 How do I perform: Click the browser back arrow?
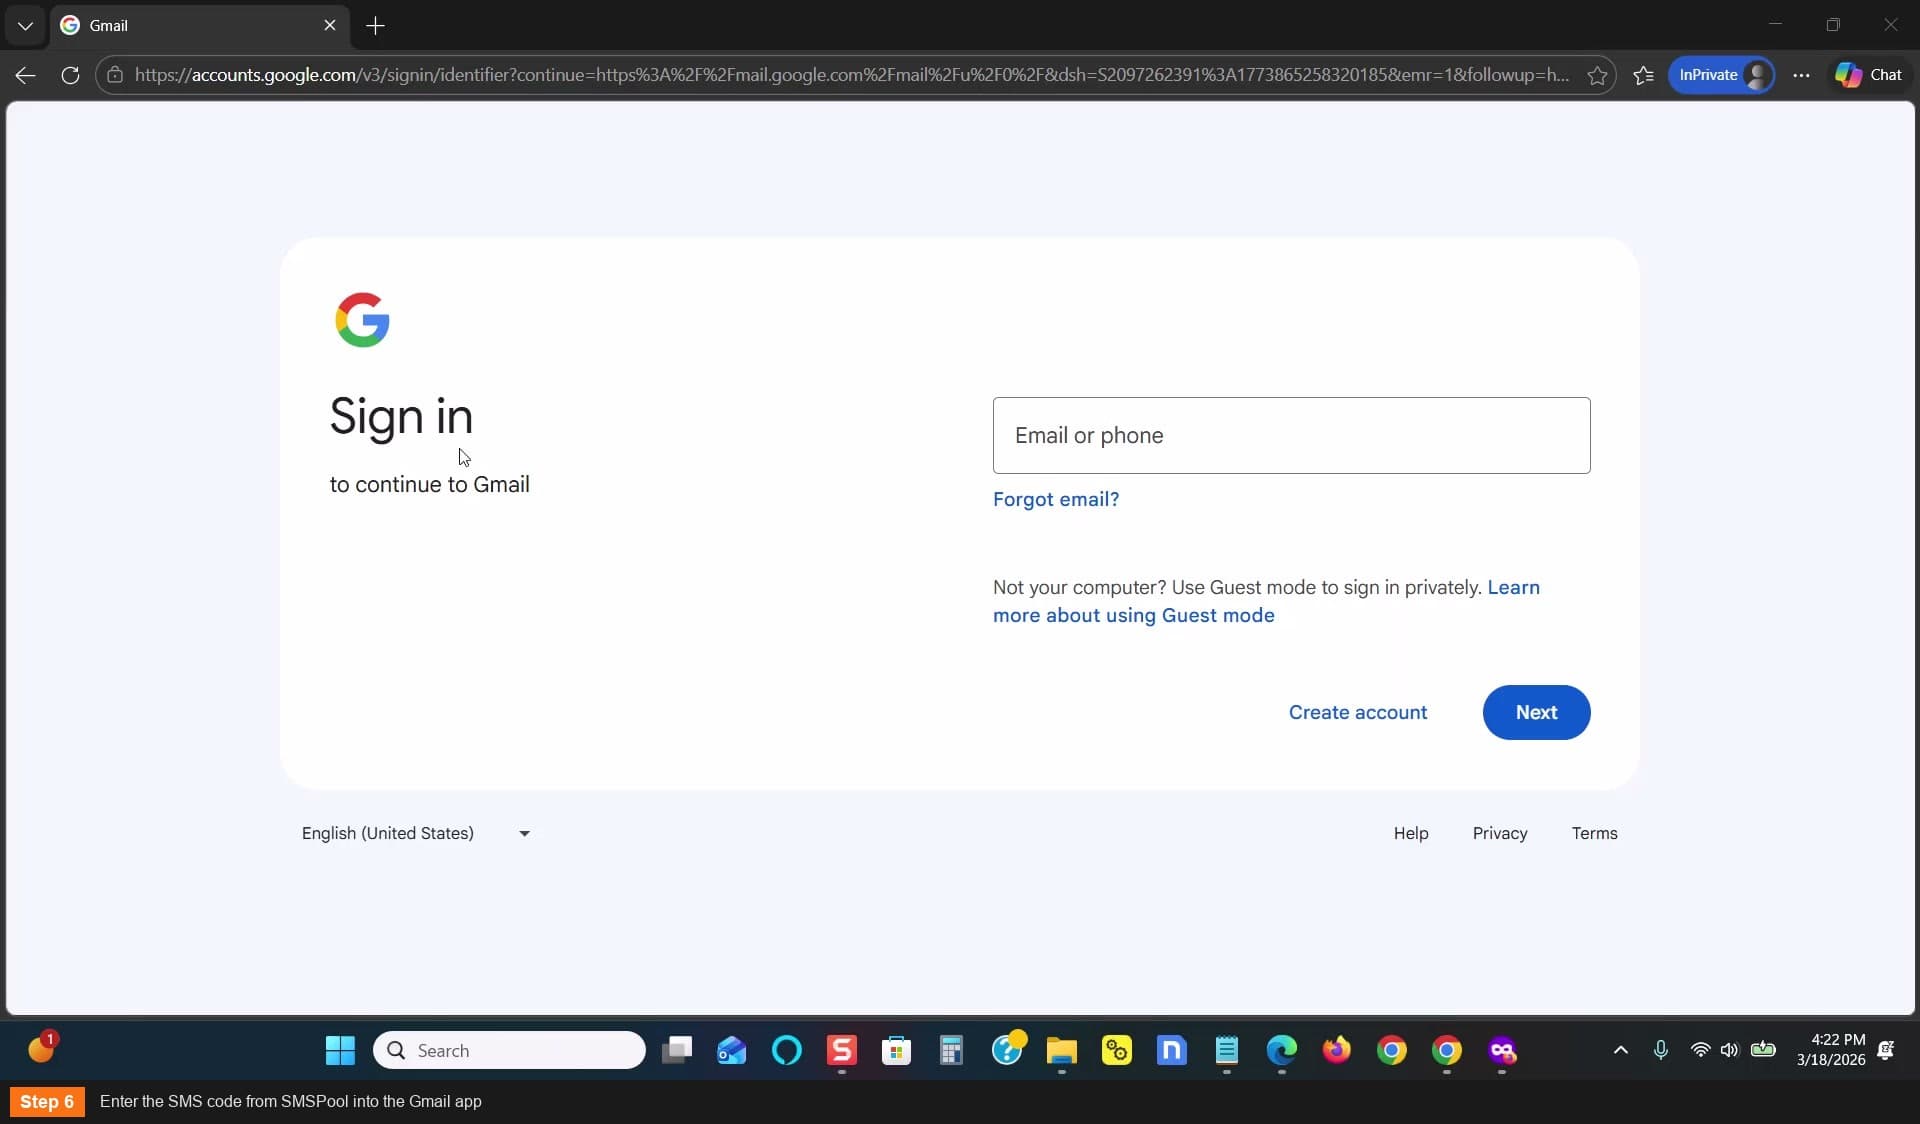tap(26, 75)
